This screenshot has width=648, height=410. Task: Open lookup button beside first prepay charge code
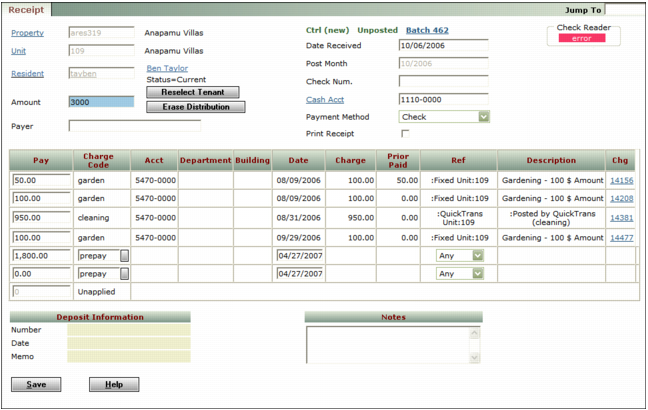(124, 256)
